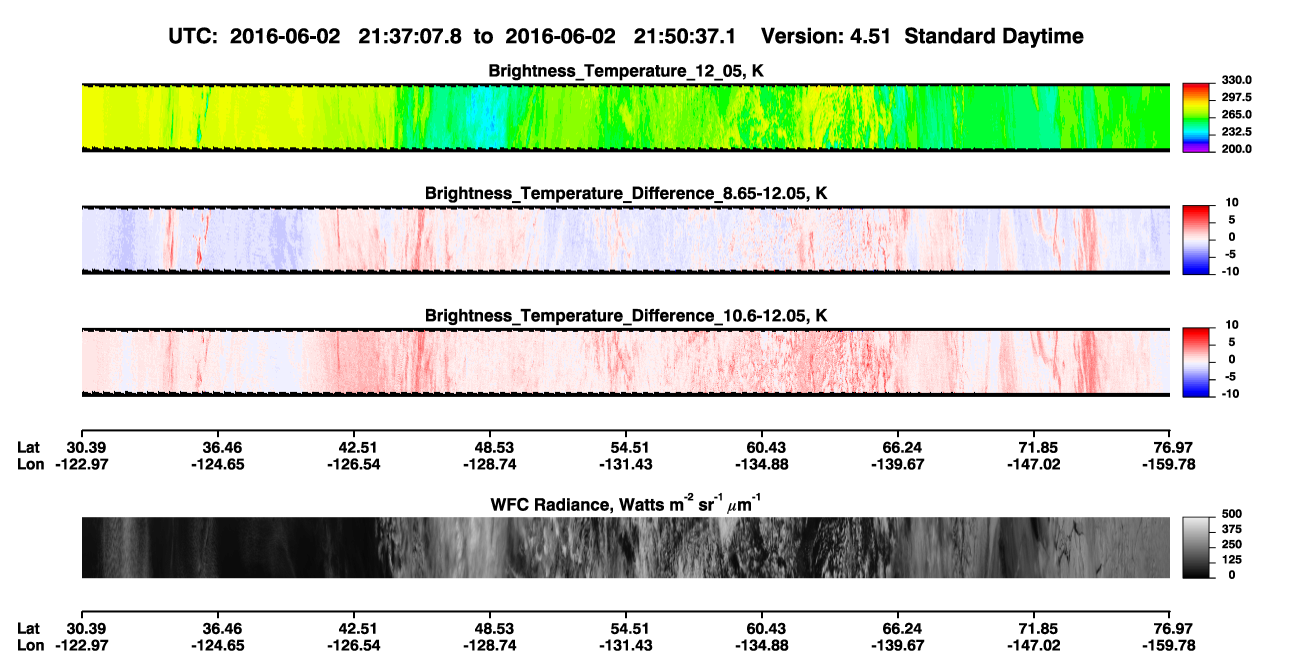Click the 232.5 colorbar label
Image resolution: width=1300 pixels, height=667 pixels.
(x=1236, y=131)
